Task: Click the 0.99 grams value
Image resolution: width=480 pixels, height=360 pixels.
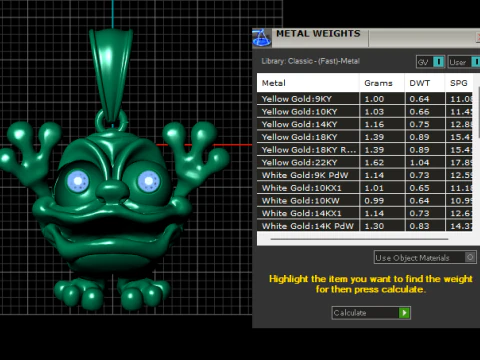Action: [374, 201]
